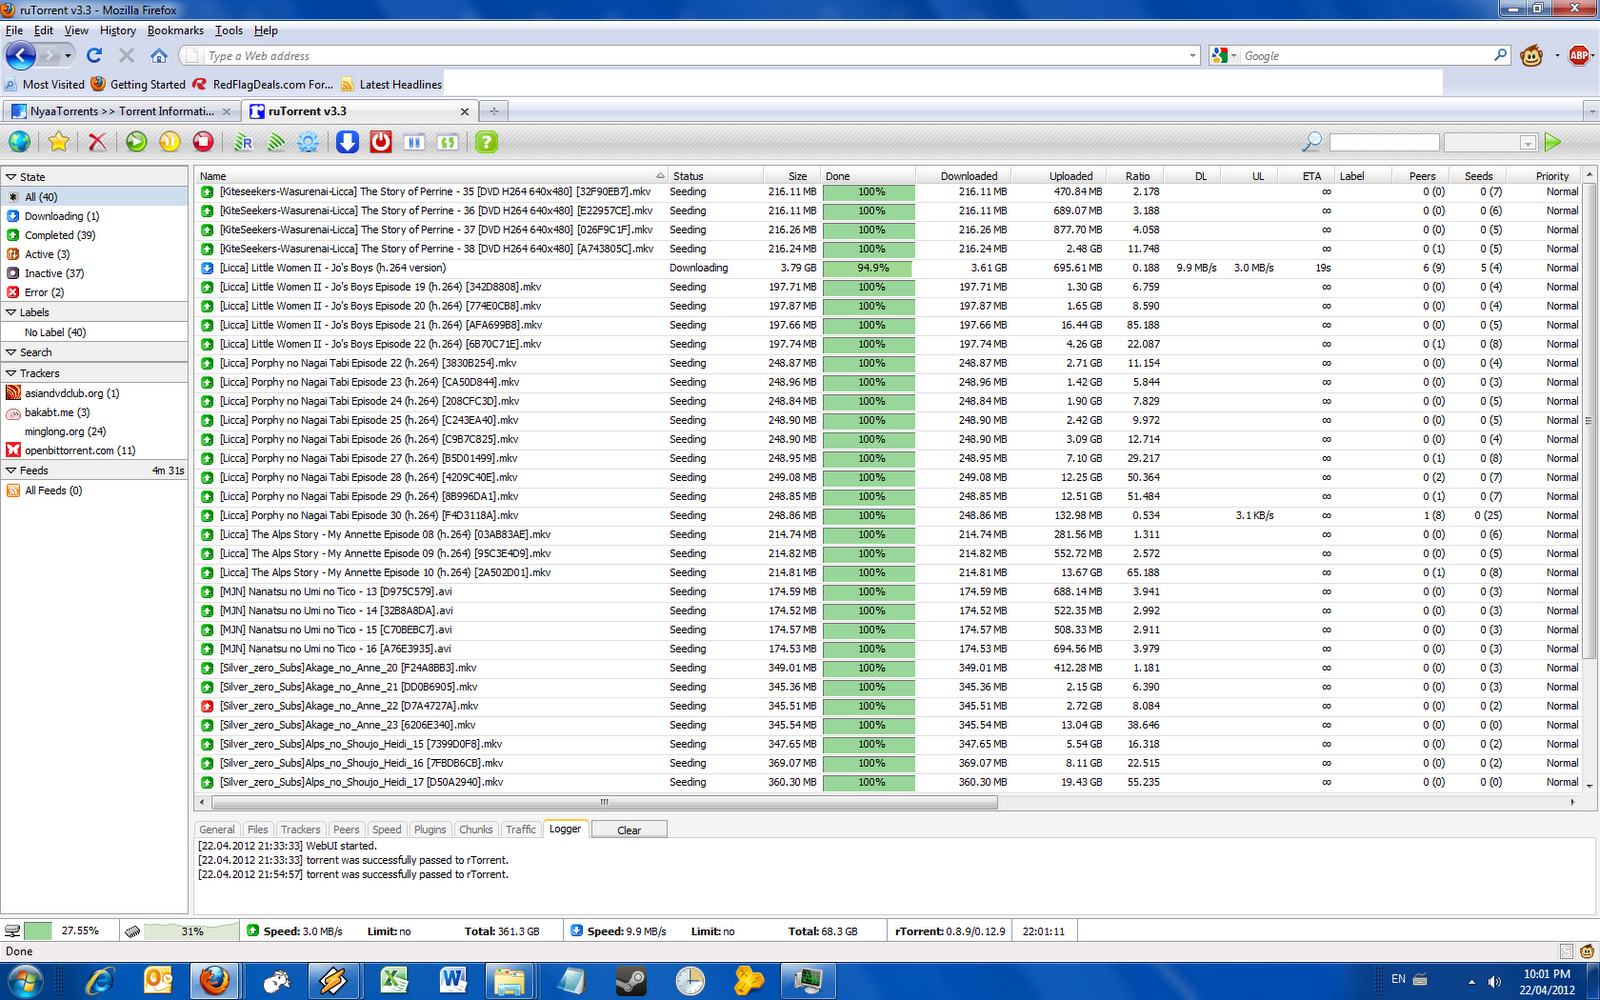Image resolution: width=1600 pixels, height=1000 pixels.
Task: Open Steam from the Windows taskbar
Action: [630, 982]
